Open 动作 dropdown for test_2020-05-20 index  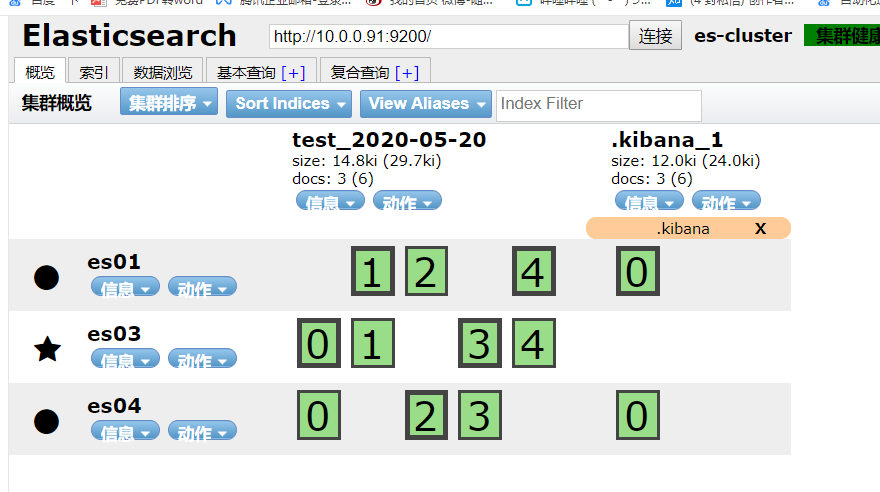407,201
